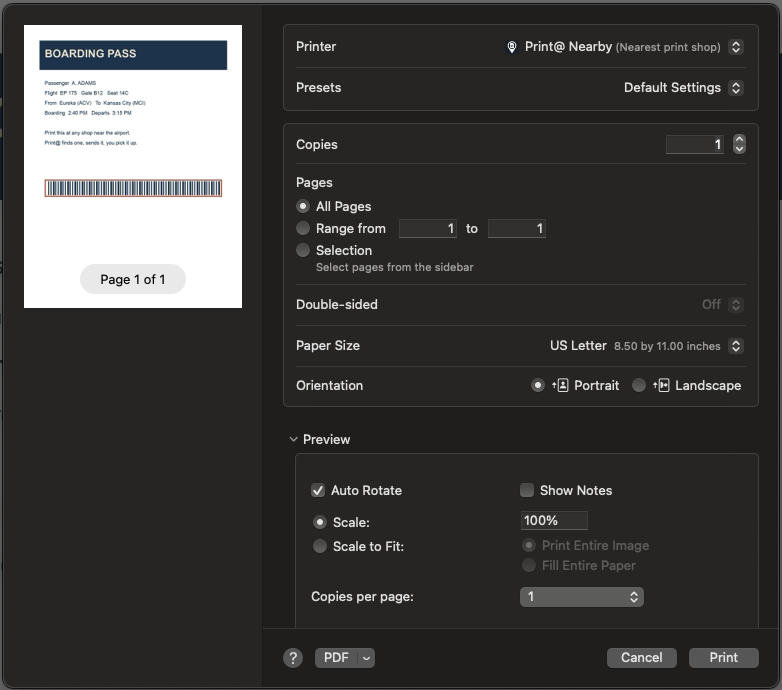Click the Cancel button
The image size is (782, 690).
[641, 658]
